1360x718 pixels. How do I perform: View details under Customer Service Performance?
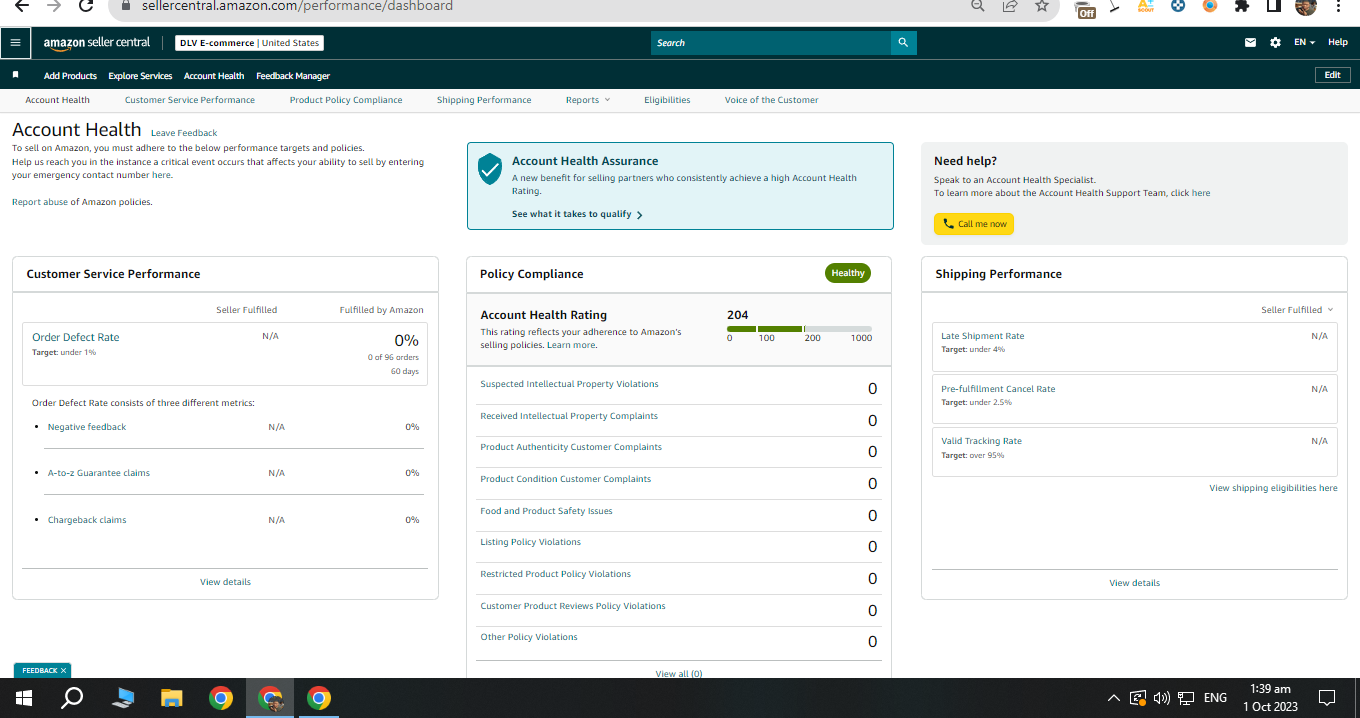pos(225,582)
